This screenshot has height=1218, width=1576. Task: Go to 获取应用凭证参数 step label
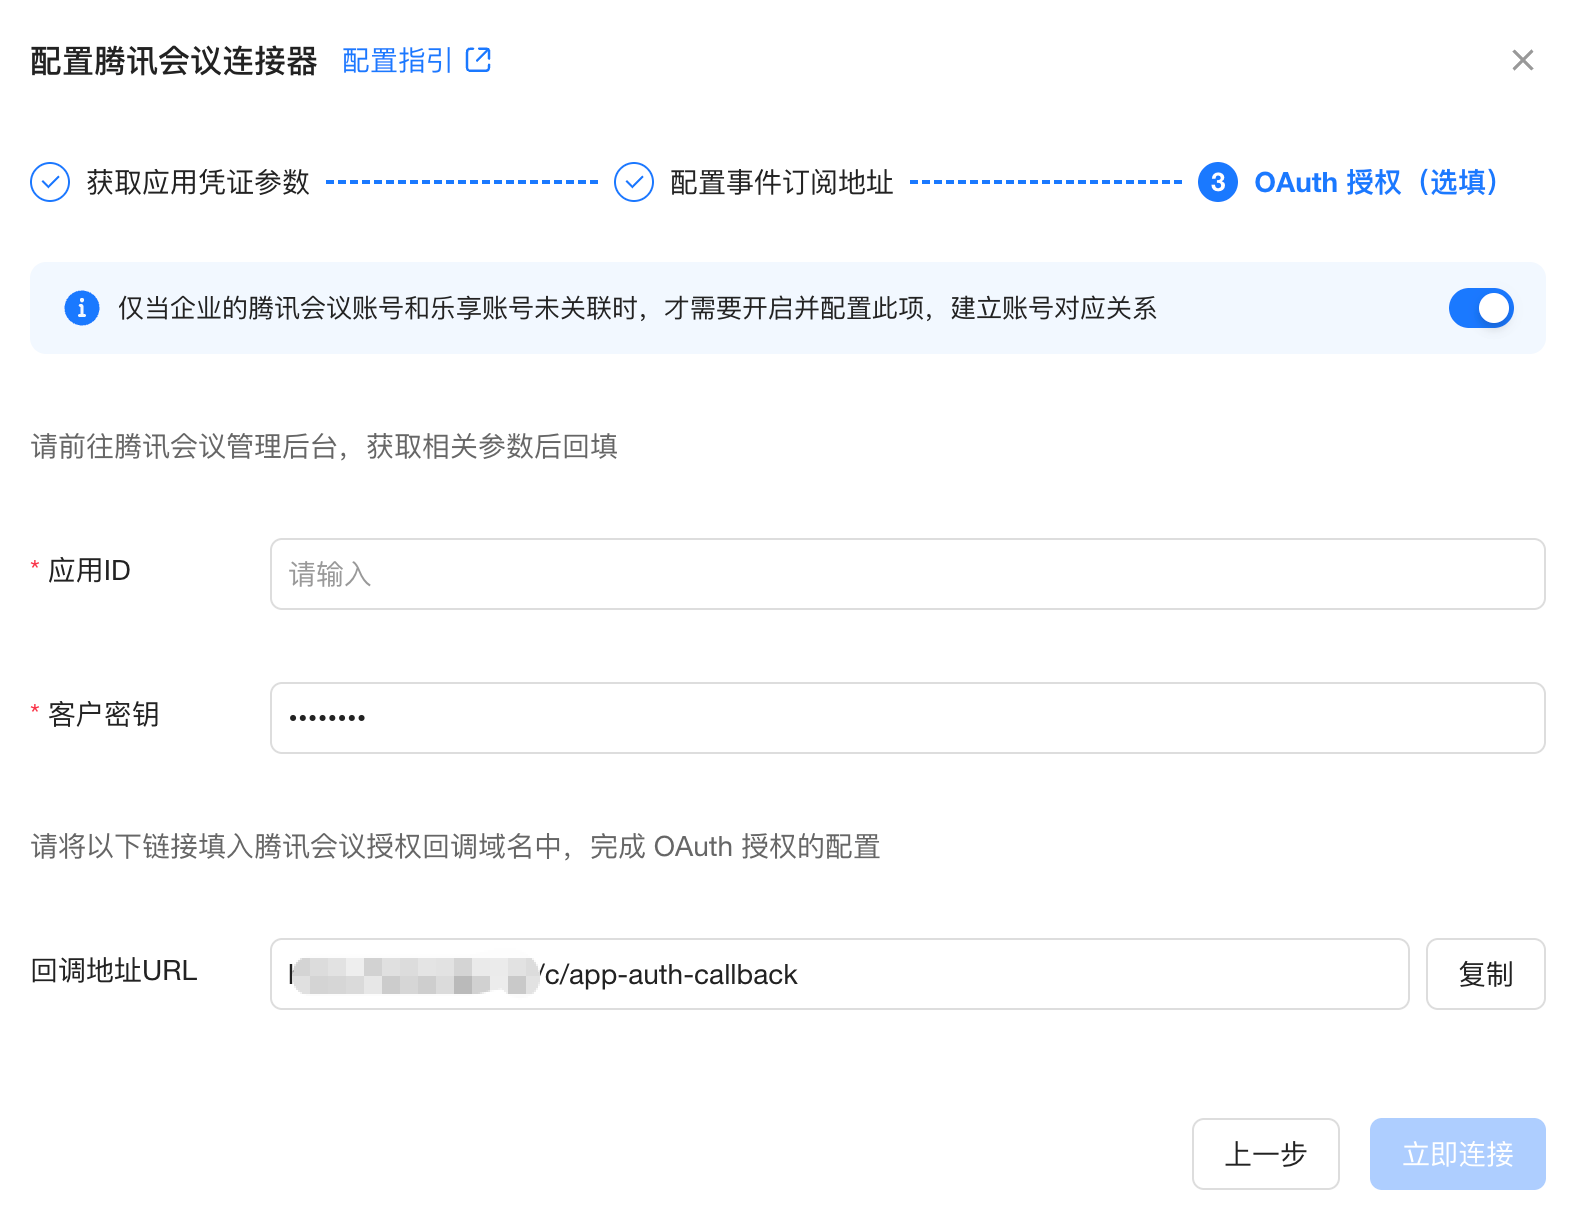198,182
